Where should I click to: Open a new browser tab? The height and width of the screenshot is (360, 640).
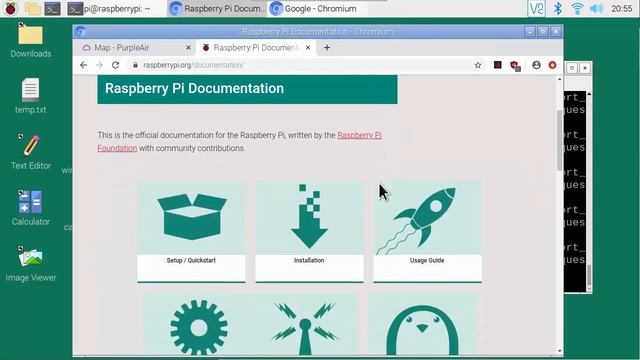[x=327, y=48]
